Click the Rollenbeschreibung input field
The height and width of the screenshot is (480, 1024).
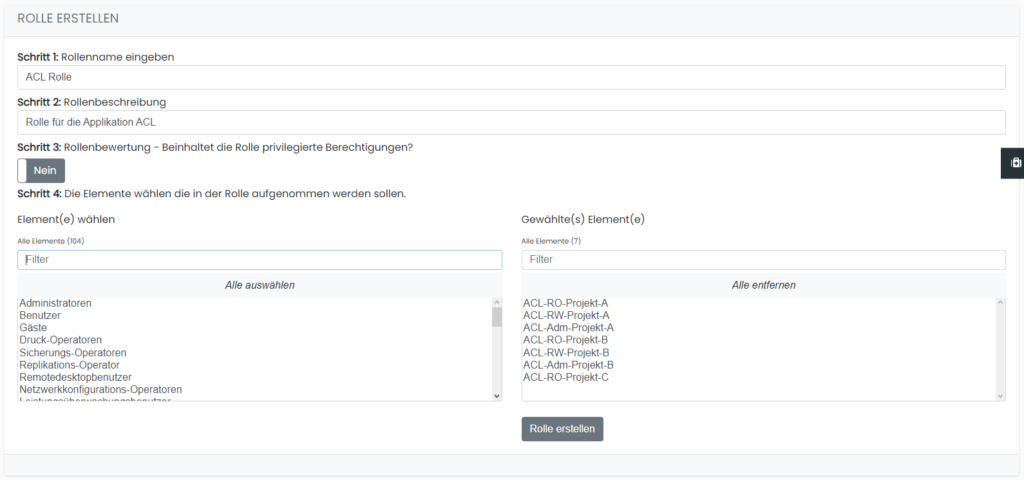511,122
